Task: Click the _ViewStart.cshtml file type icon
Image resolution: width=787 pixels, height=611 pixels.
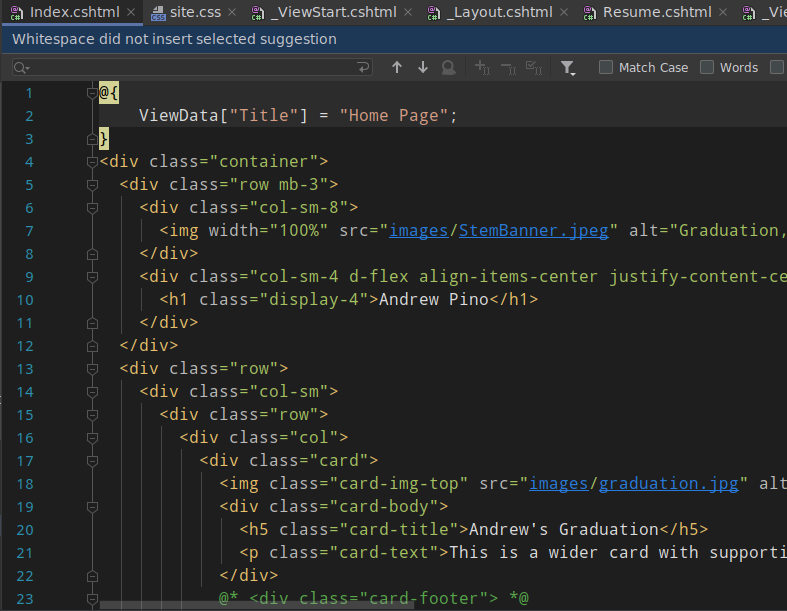Action: 258,13
